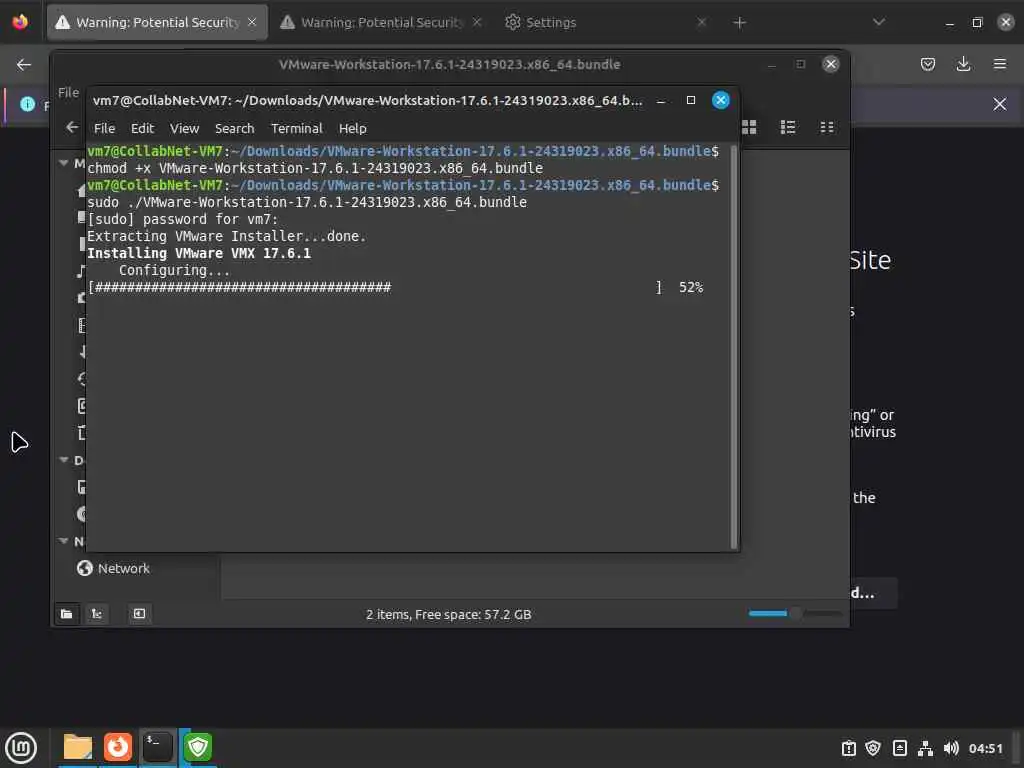Click the info icon on the notification bar
Image resolution: width=1024 pixels, height=768 pixels.
[27, 104]
